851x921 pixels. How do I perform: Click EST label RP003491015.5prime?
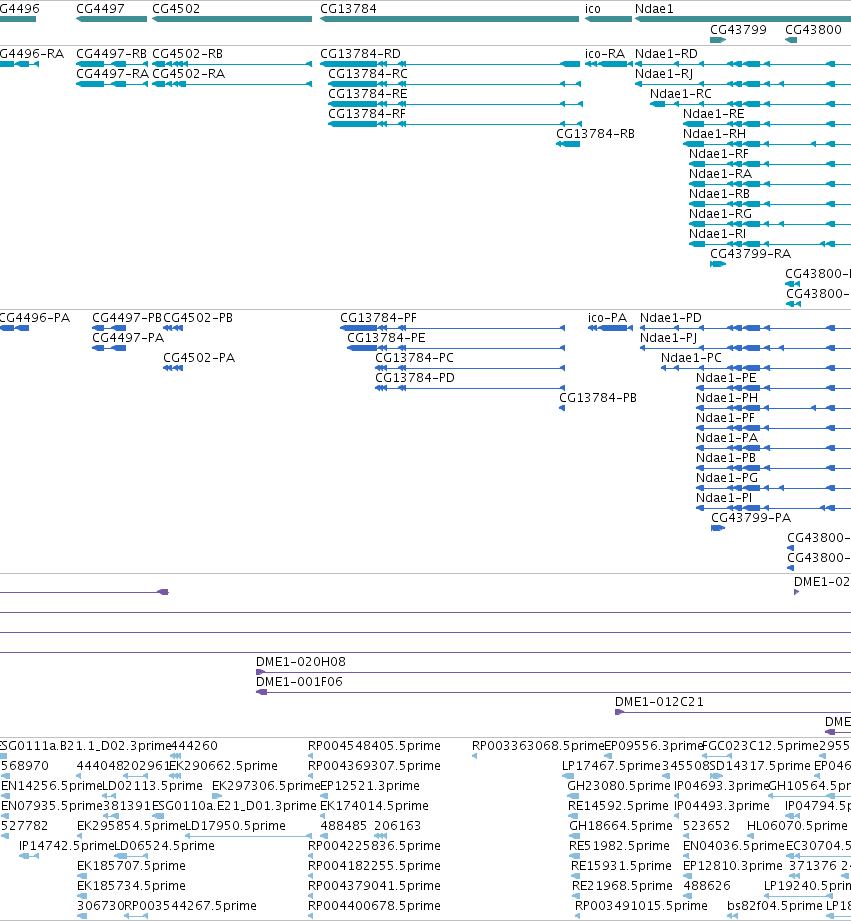[641, 905]
